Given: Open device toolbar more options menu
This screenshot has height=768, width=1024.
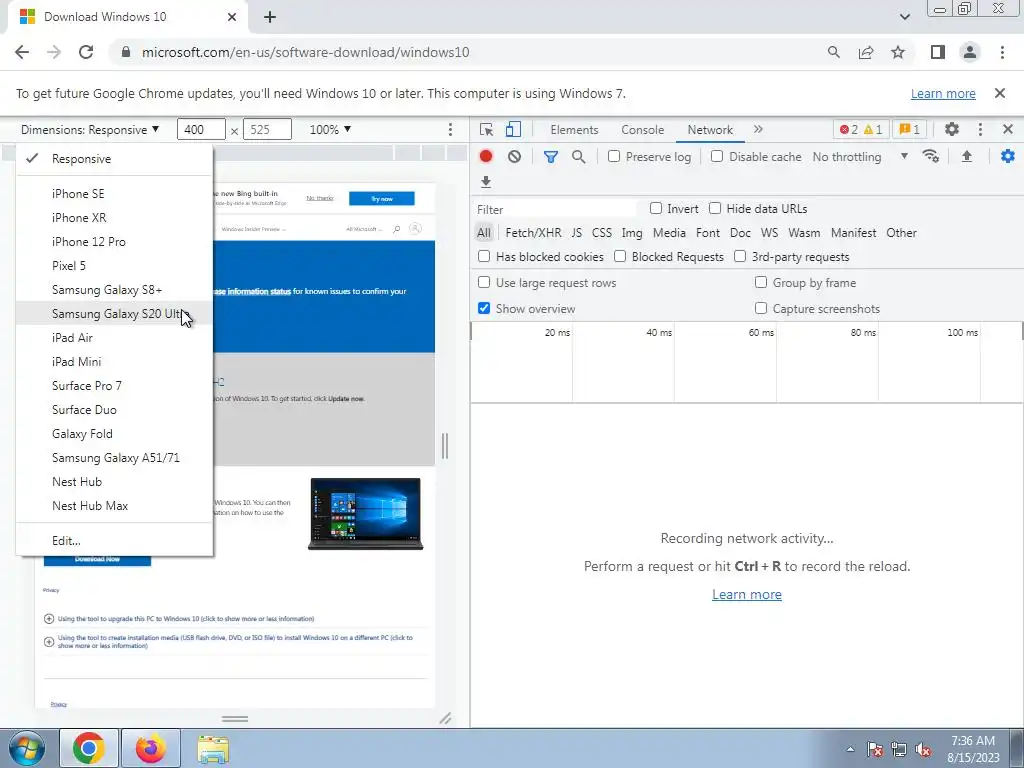Looking at the screenshot, I should point(450,129).
